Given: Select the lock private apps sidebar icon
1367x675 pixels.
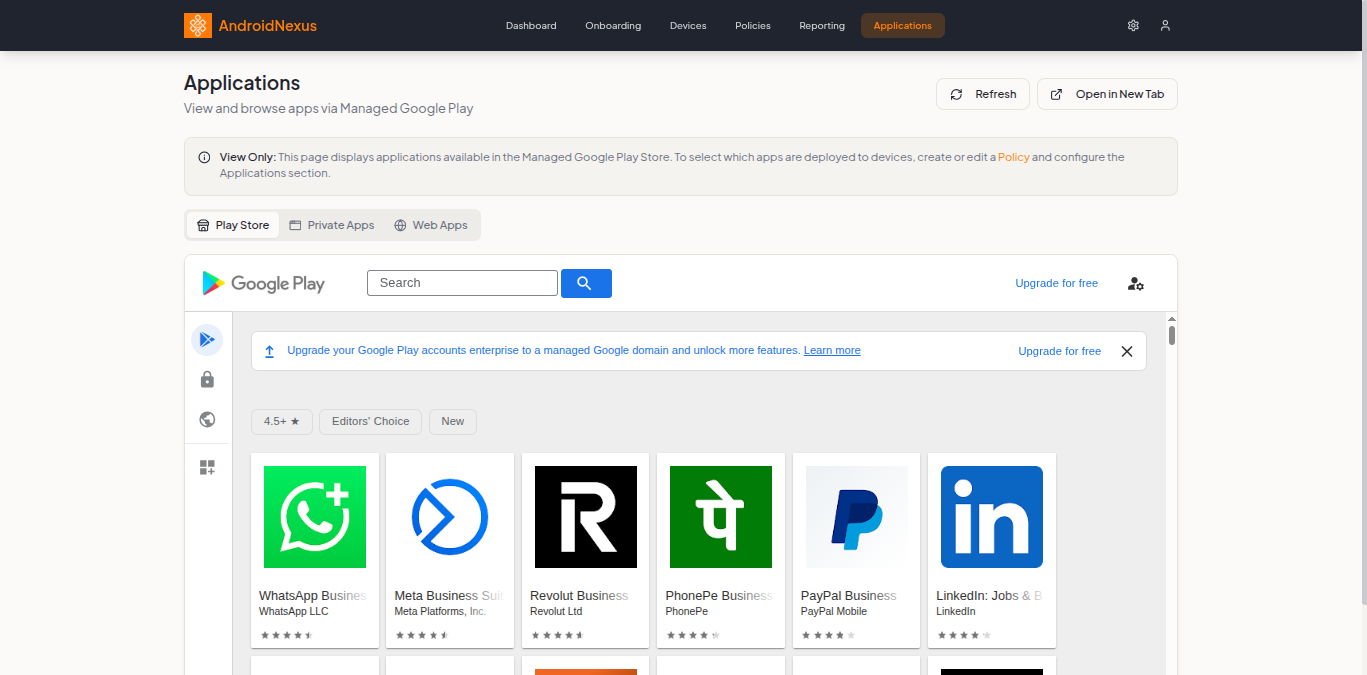Looking at the screenshot, I should click(207, 379).
